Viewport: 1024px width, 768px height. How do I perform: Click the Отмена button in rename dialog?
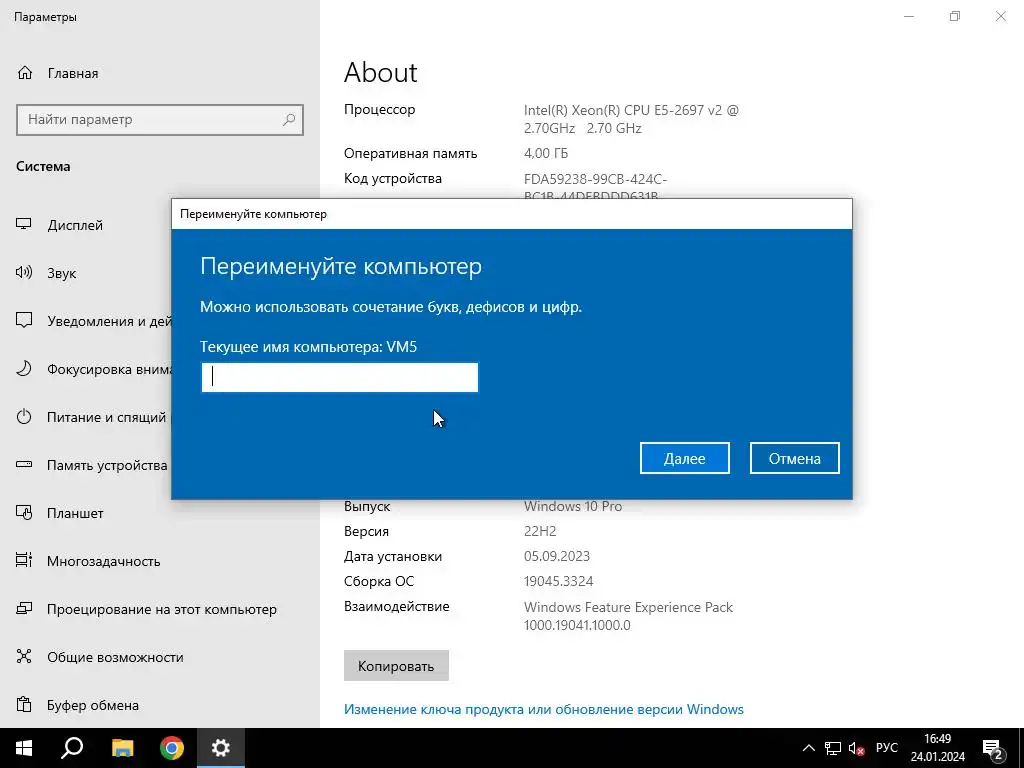(794, 458)
